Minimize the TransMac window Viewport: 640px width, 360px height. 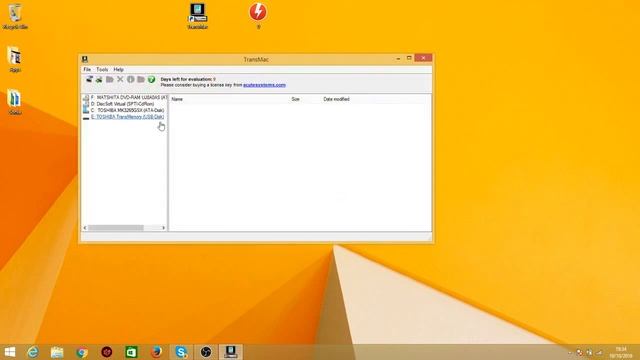[x=398, y=59]
